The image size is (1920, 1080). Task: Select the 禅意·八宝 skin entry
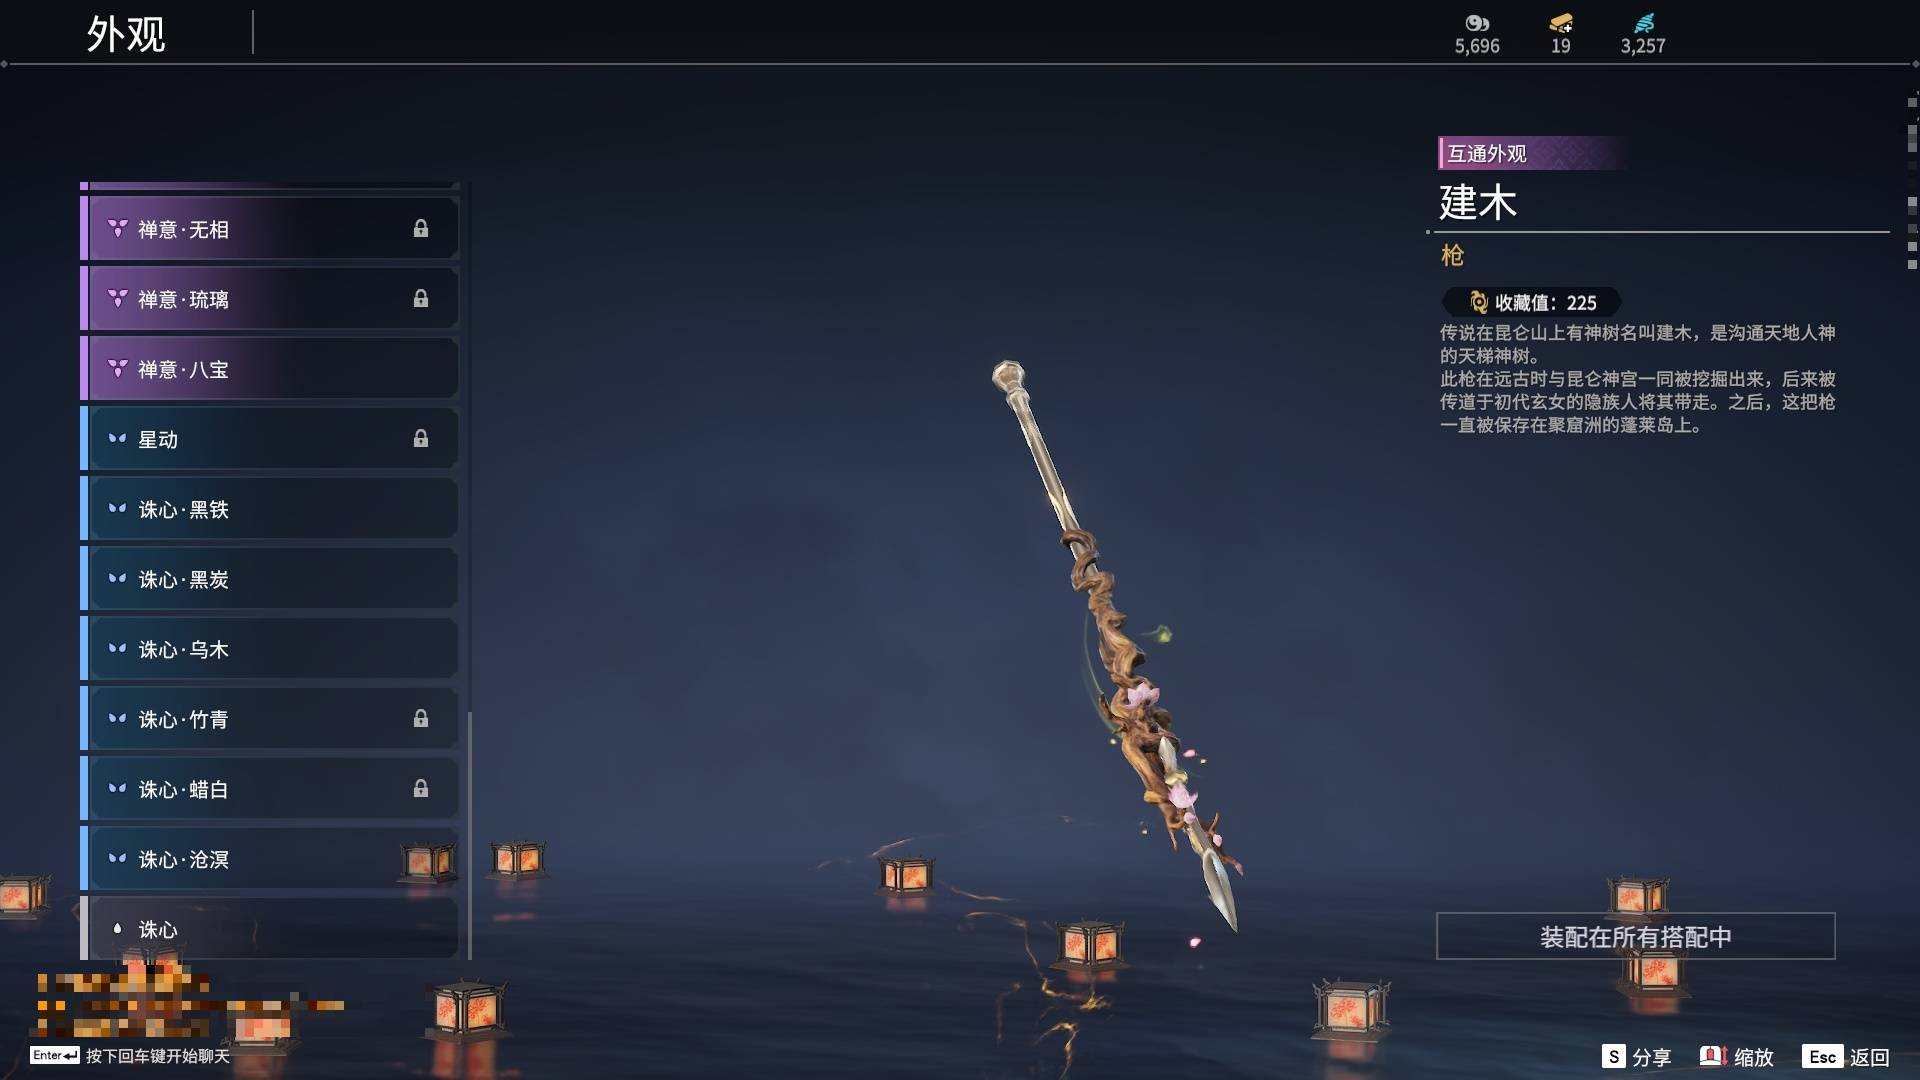tap(270, 369)
